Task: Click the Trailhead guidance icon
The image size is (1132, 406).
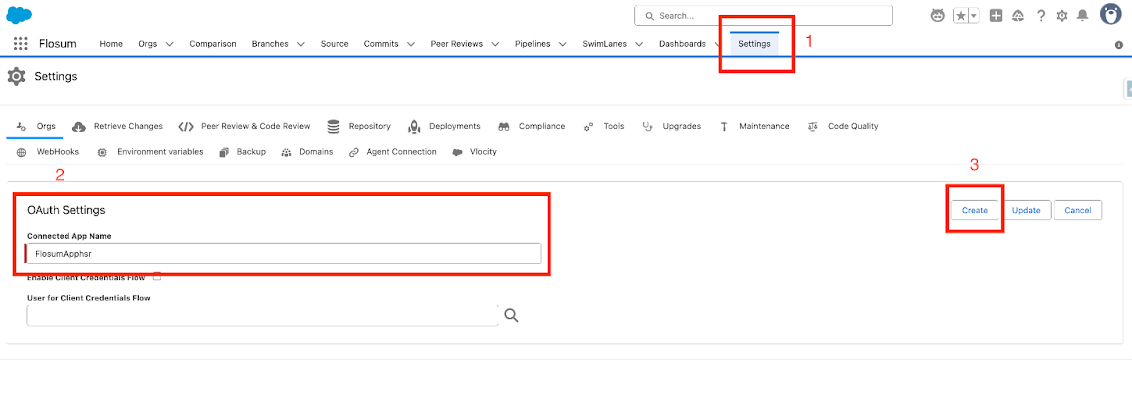Action: tap(1019, 15)
